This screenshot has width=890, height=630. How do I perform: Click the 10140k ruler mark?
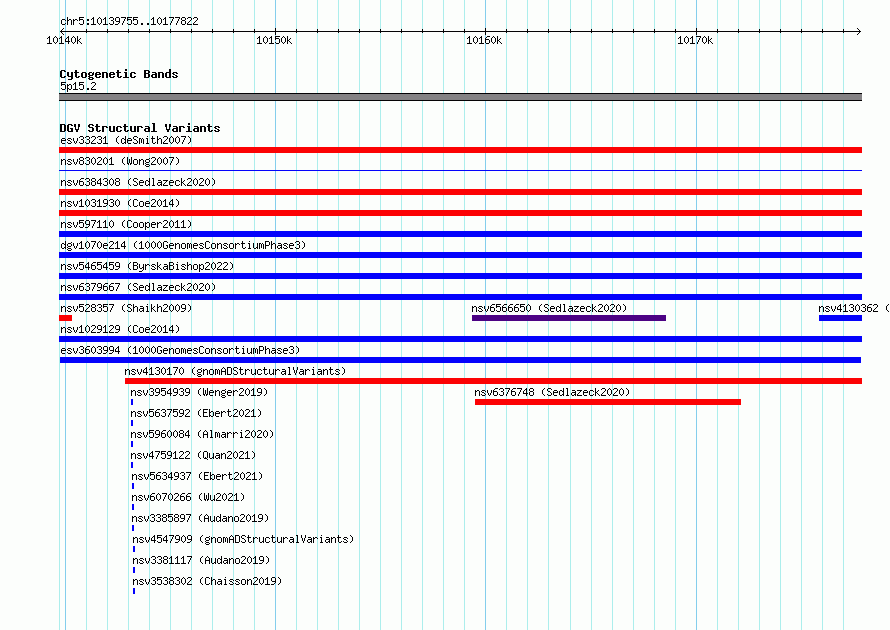tap(64, 40)
